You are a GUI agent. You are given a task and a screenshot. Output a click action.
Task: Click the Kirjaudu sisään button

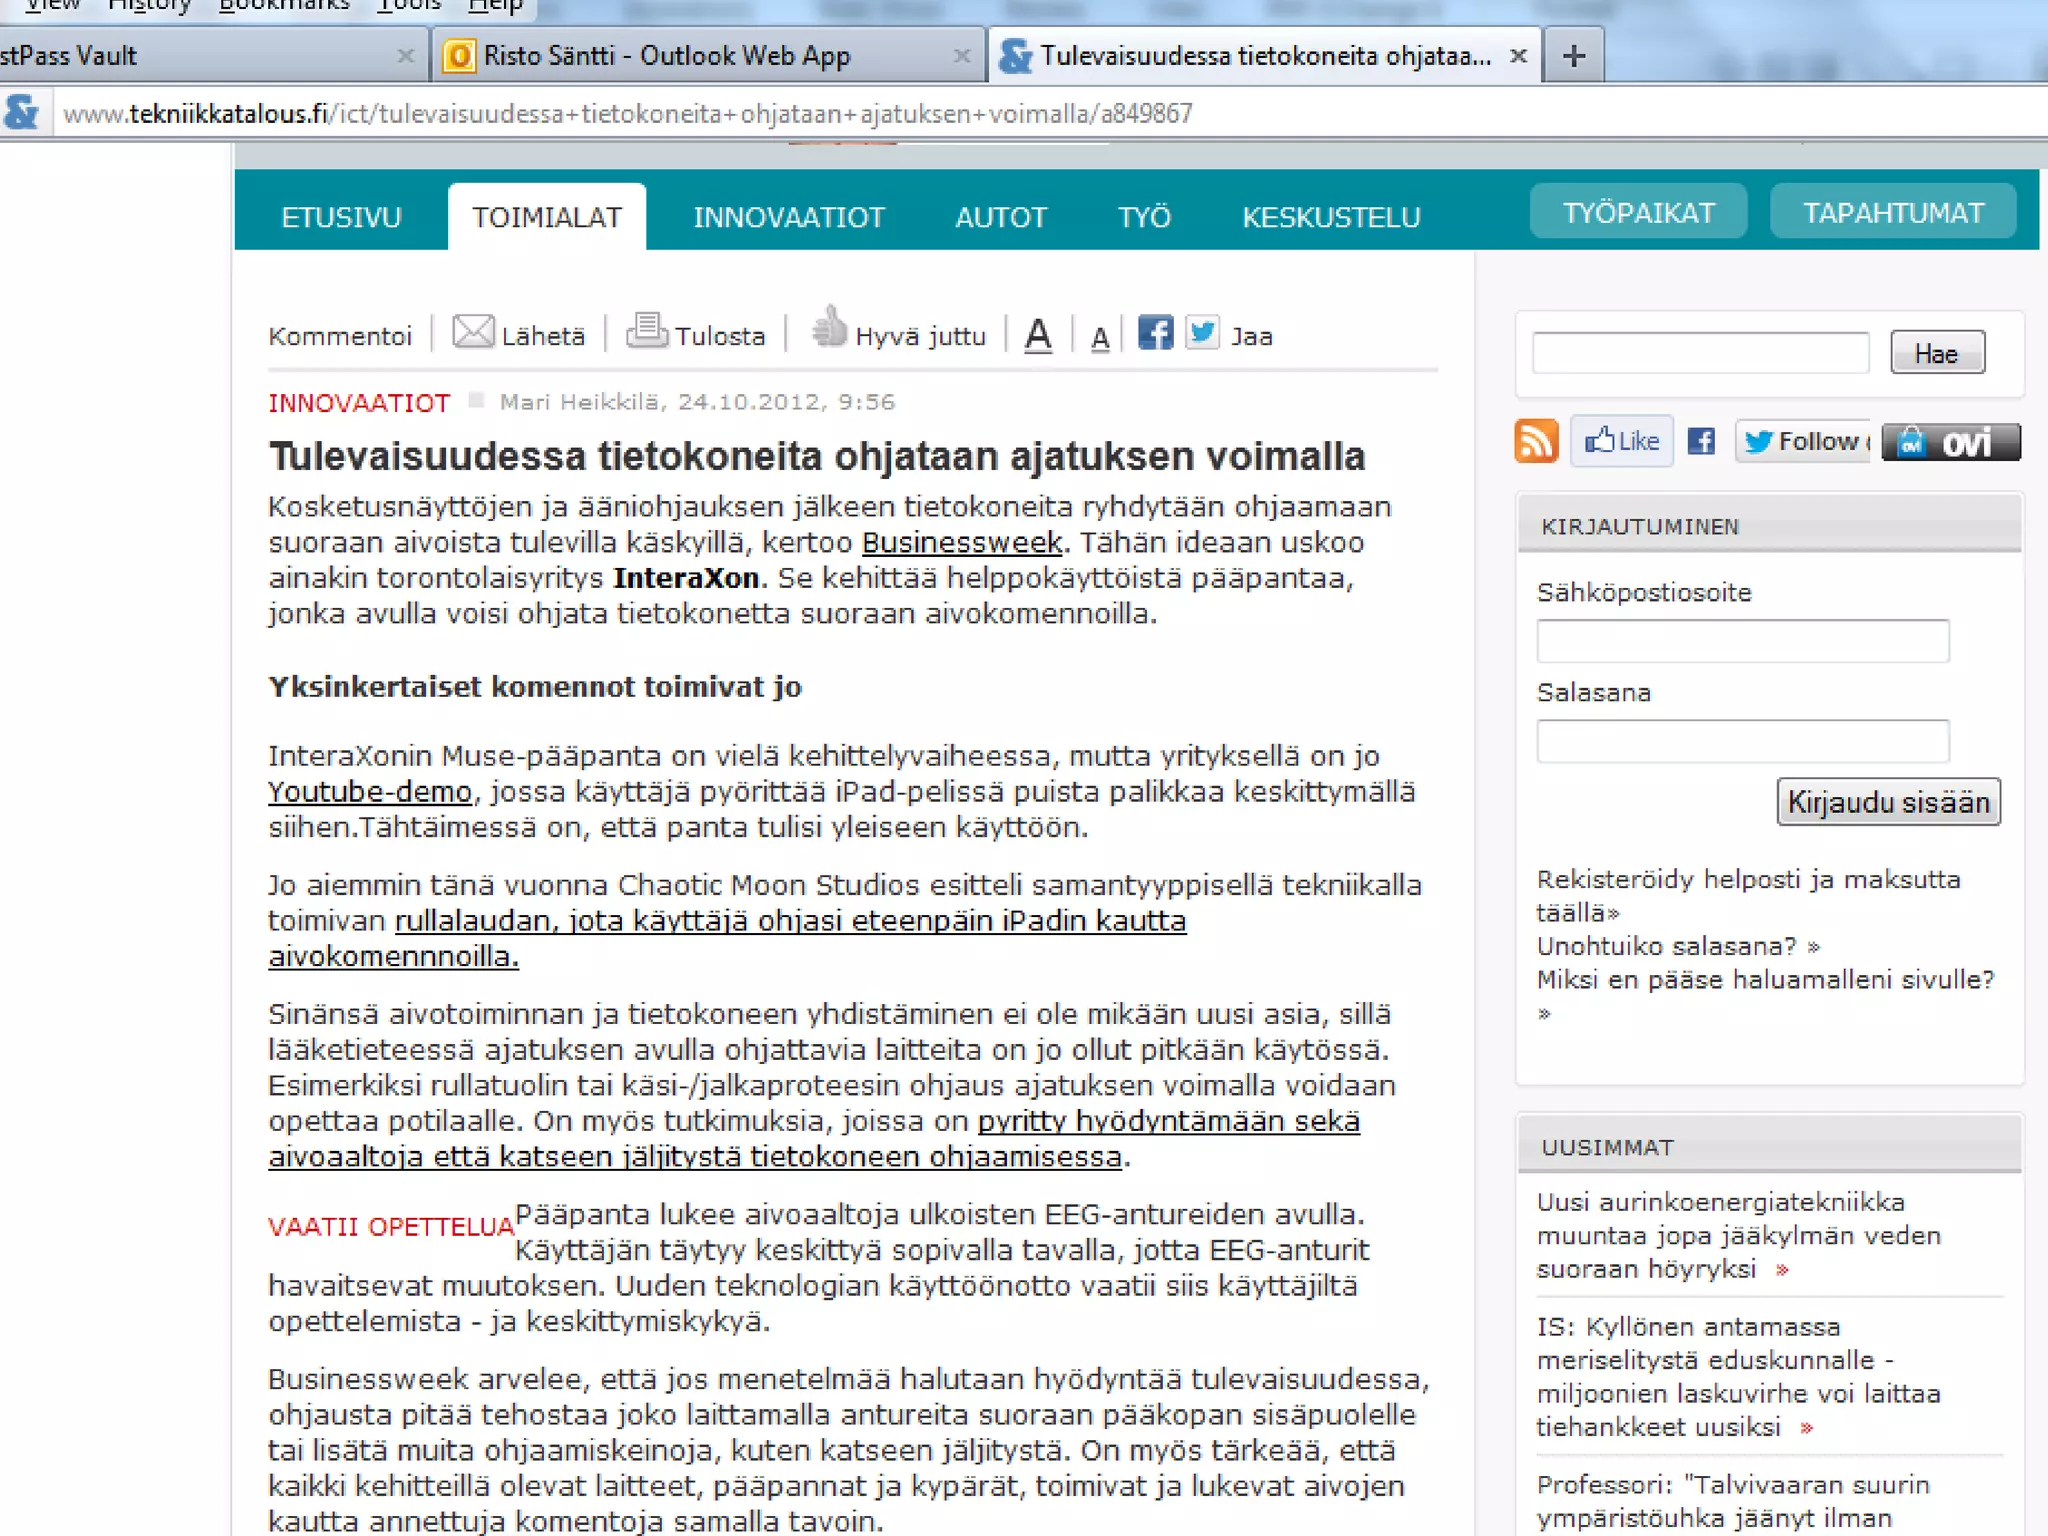point(1887,802)
